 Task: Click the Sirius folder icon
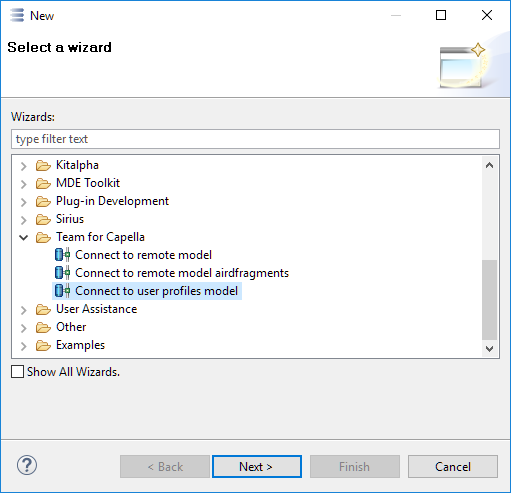(43, 219)
